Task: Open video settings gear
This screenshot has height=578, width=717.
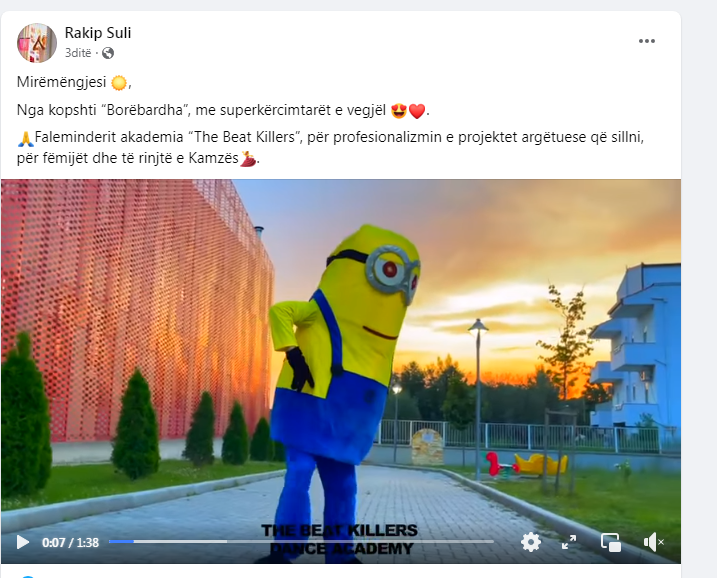Action: tap(530, 542)
